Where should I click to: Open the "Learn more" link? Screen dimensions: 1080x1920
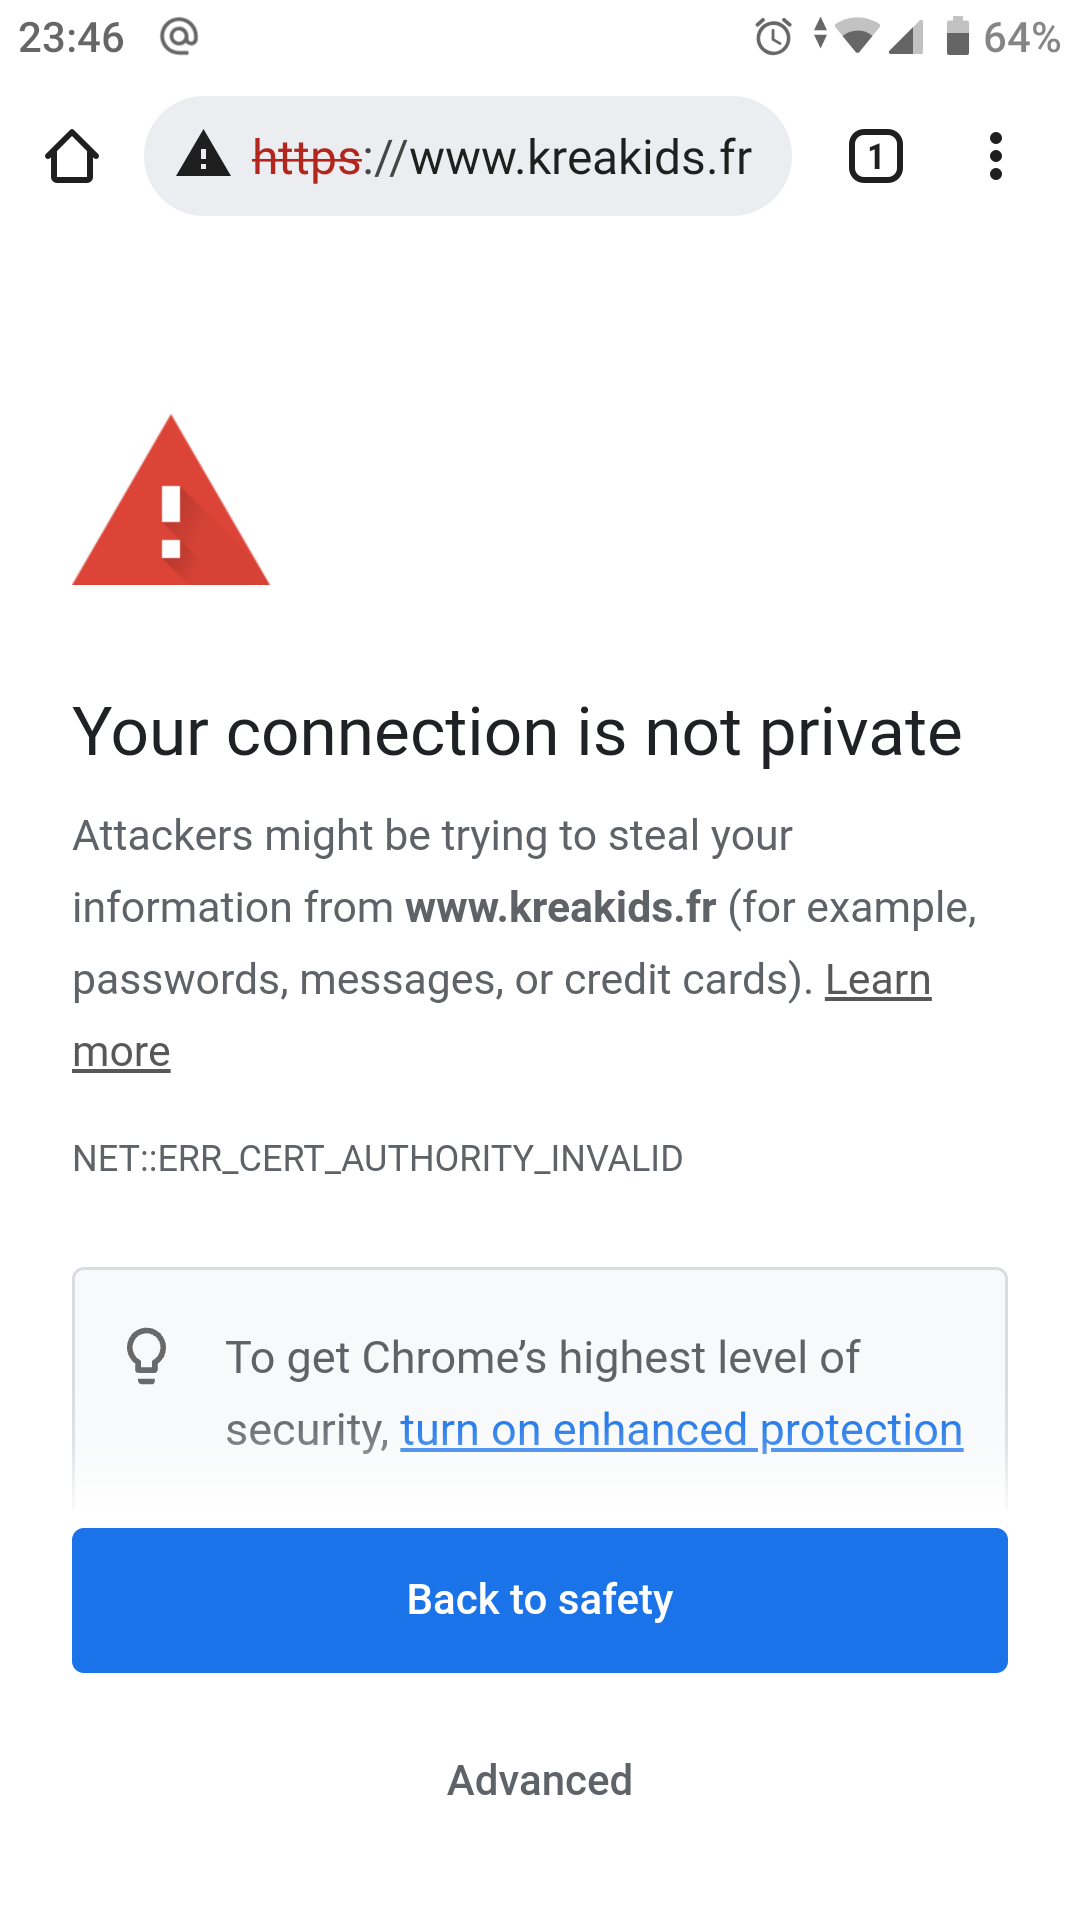click(x=877, y=980)
